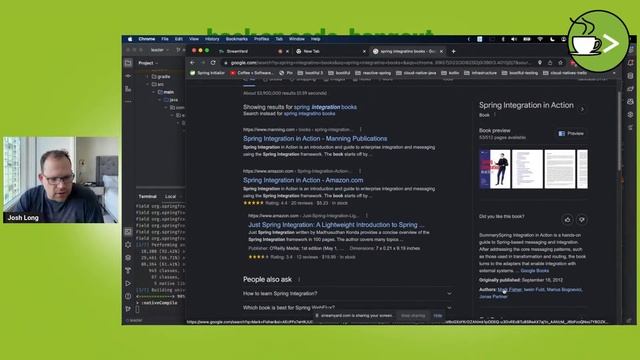Reload the Google search page
Screen dimensions: 640x360
[x=213, y=63]
